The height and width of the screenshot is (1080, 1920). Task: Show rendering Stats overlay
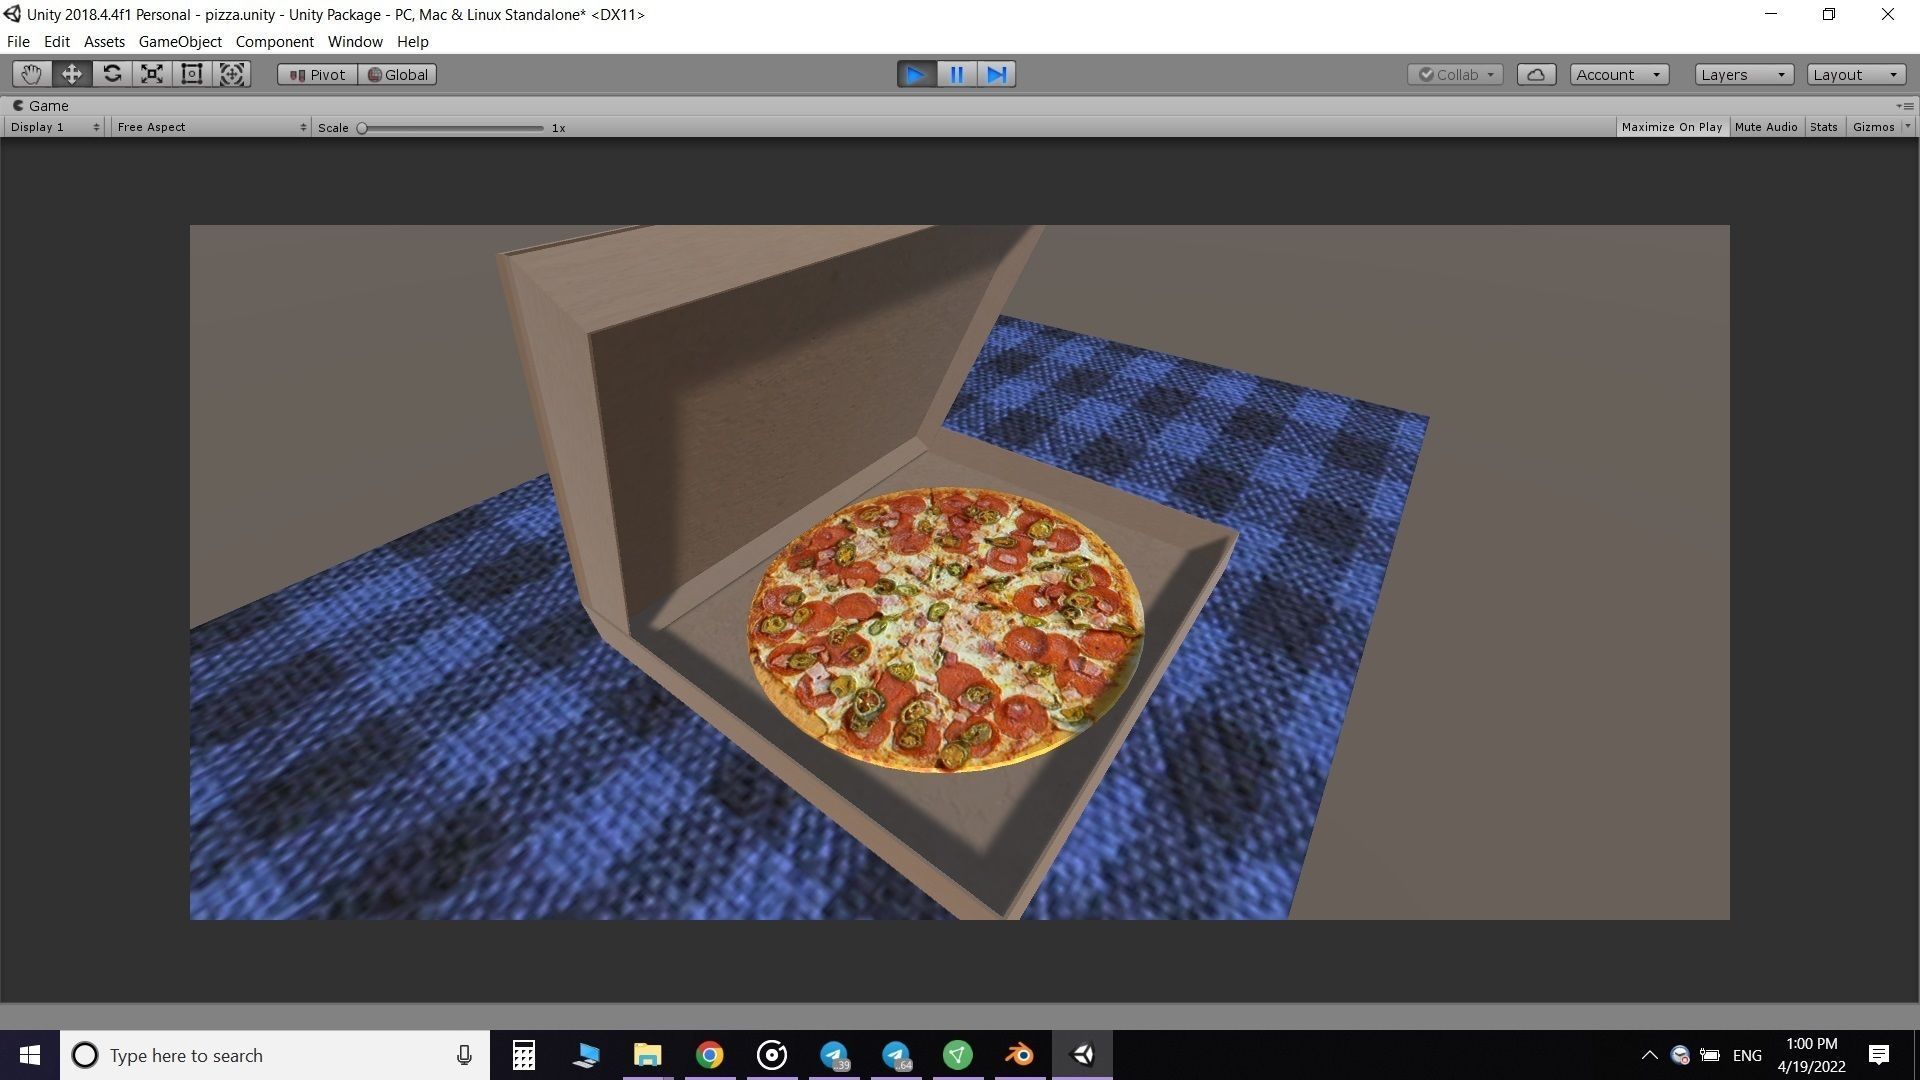1824,126
